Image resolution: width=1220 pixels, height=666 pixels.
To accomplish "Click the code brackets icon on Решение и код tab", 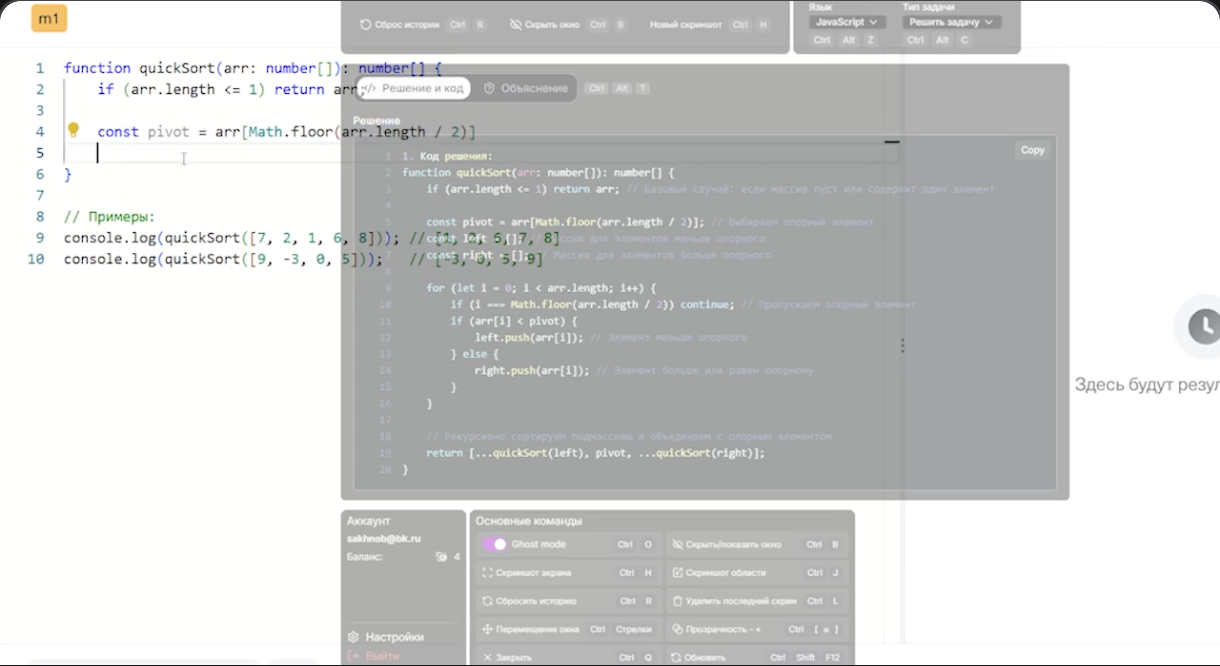I will pyautogui.click(x=369, y=88).
